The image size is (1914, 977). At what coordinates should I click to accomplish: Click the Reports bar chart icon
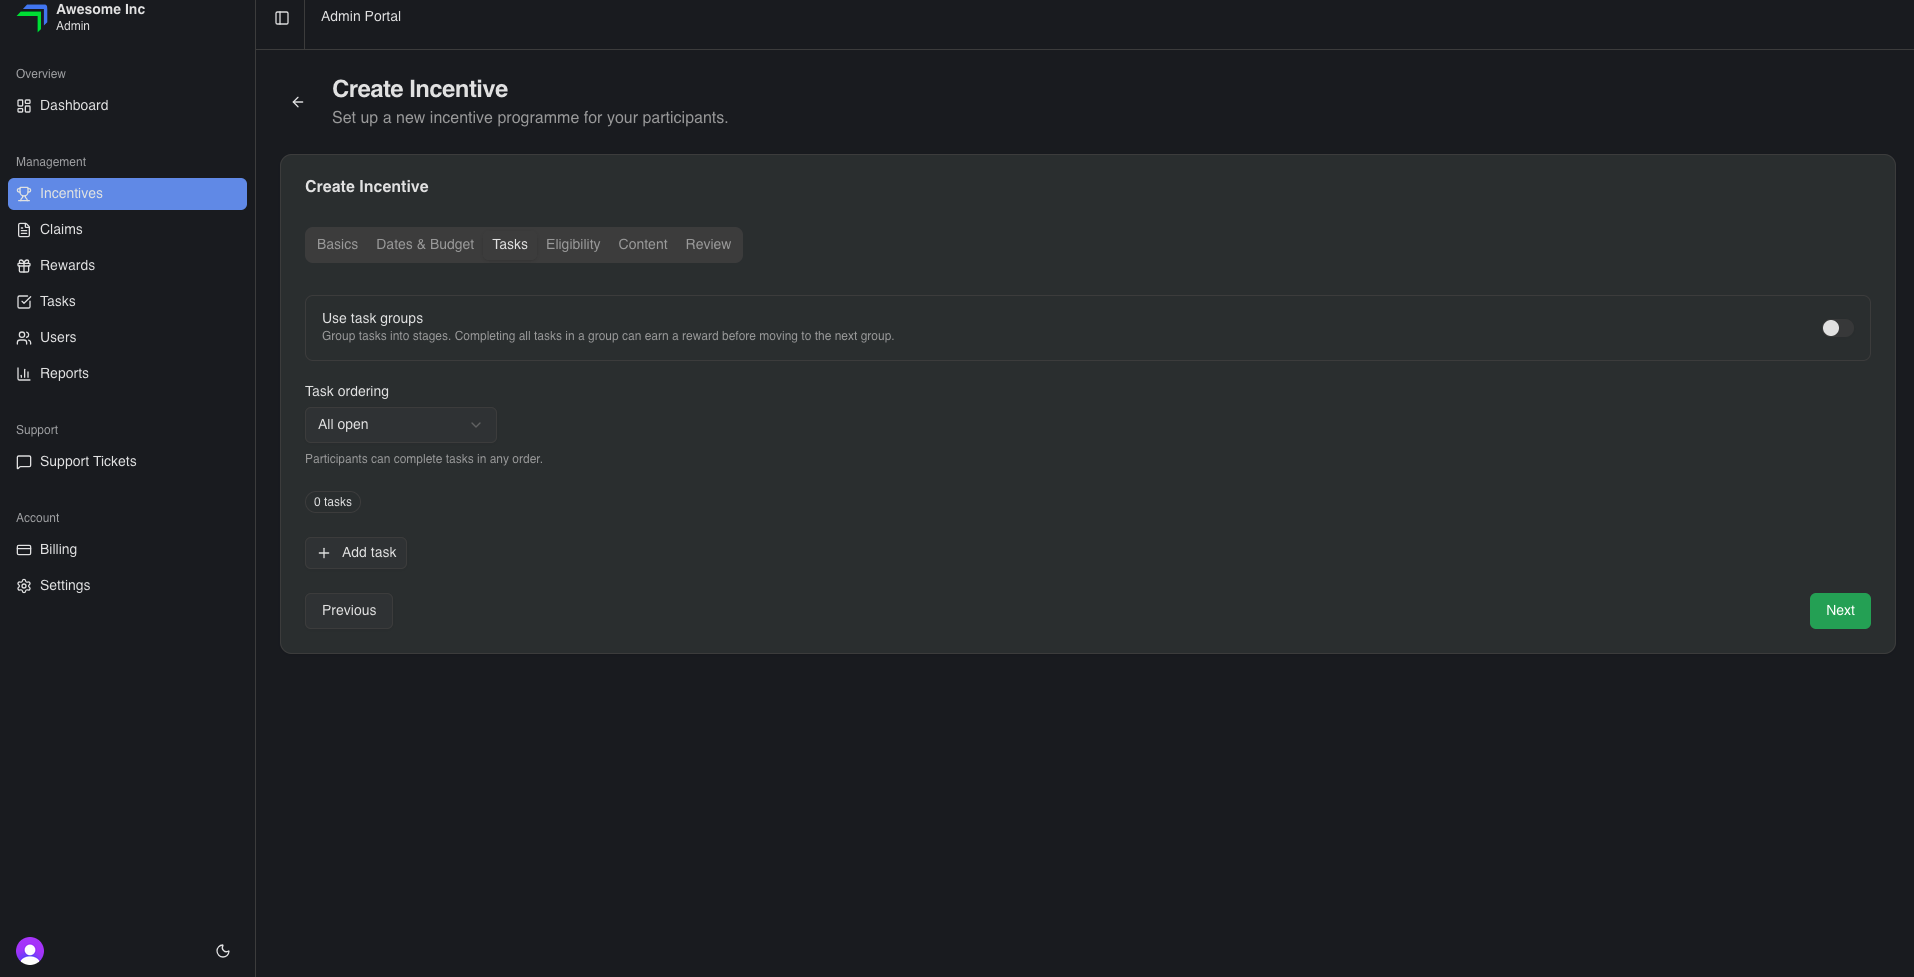(x=24, y=374)
